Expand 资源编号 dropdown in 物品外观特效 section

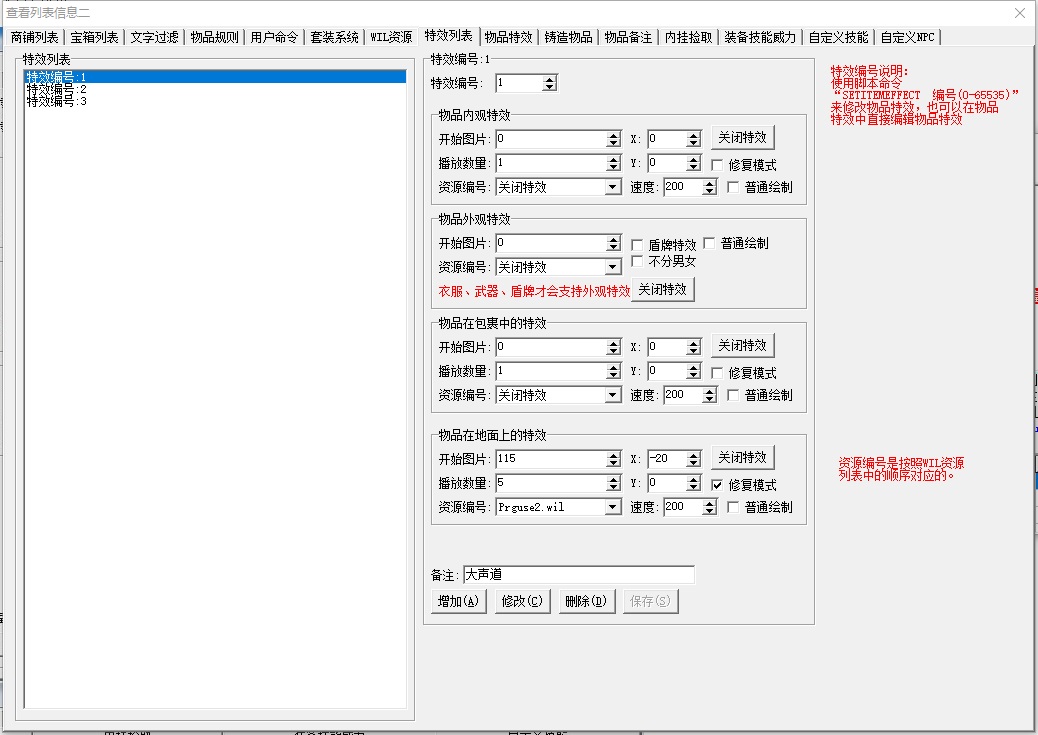coord(613,267)
